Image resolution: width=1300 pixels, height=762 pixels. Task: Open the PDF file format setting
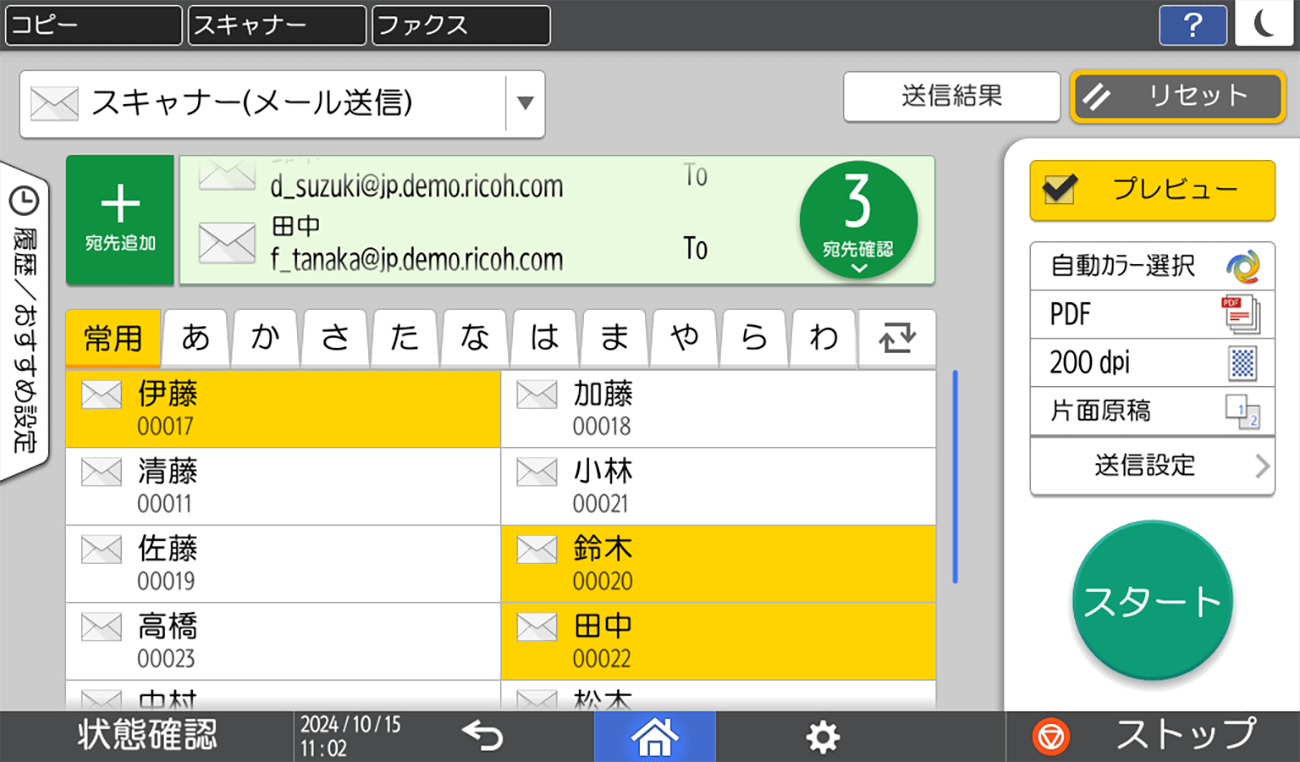click(1152, 314)
